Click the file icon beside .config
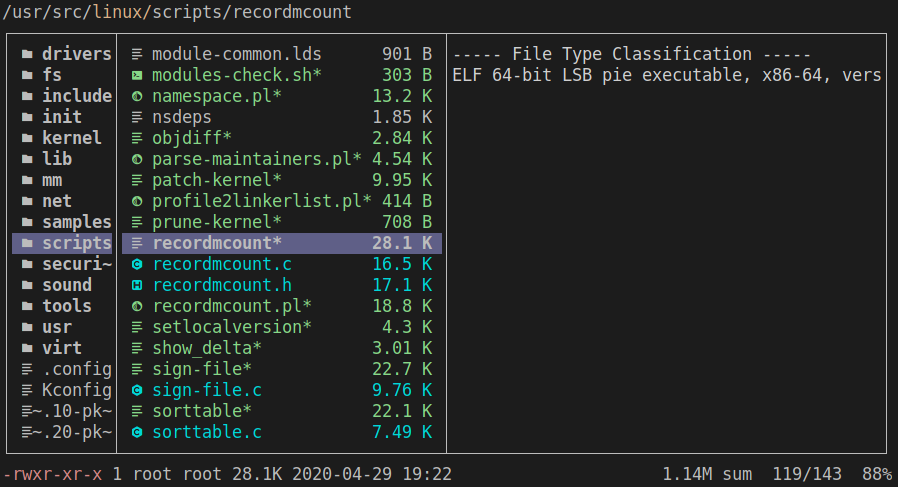898x487 pixels. coord(27,369)
